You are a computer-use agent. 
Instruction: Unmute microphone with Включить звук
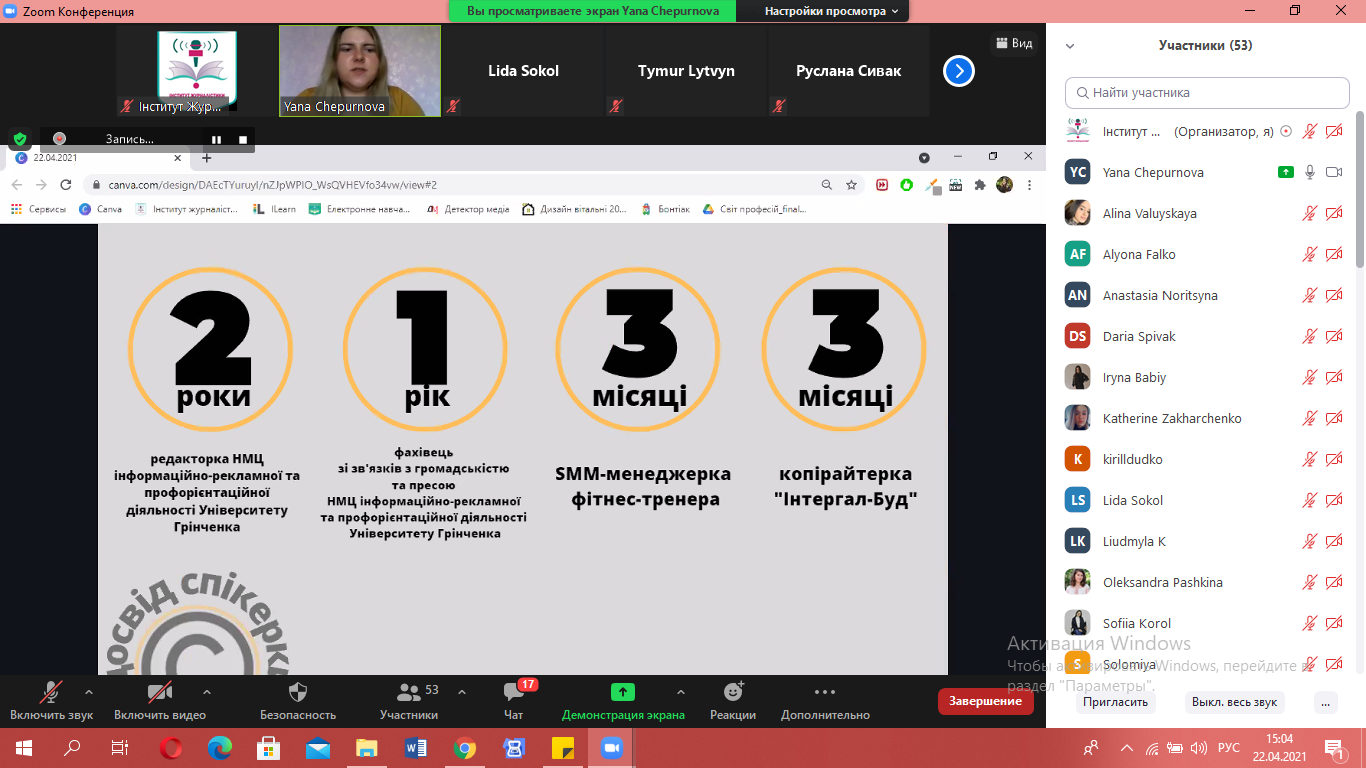pyautogui.click(x=51, y=693)
